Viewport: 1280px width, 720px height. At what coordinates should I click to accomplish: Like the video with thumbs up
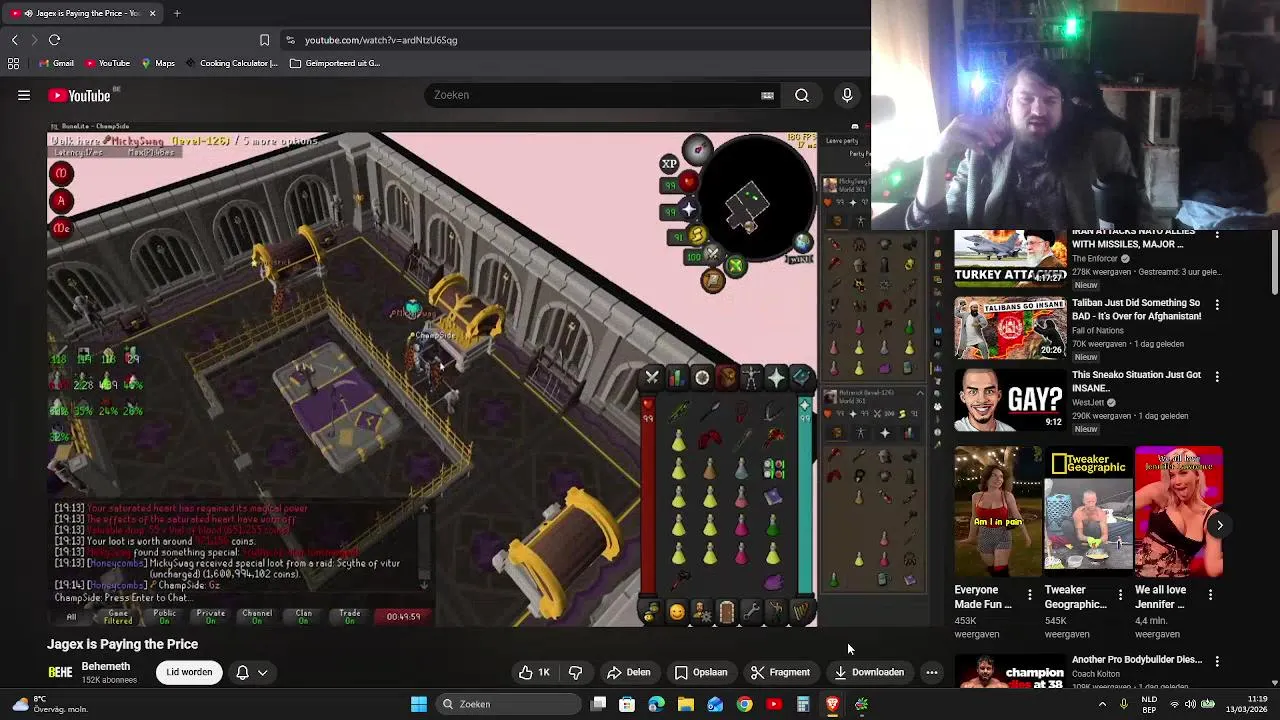tap(534, 672)
